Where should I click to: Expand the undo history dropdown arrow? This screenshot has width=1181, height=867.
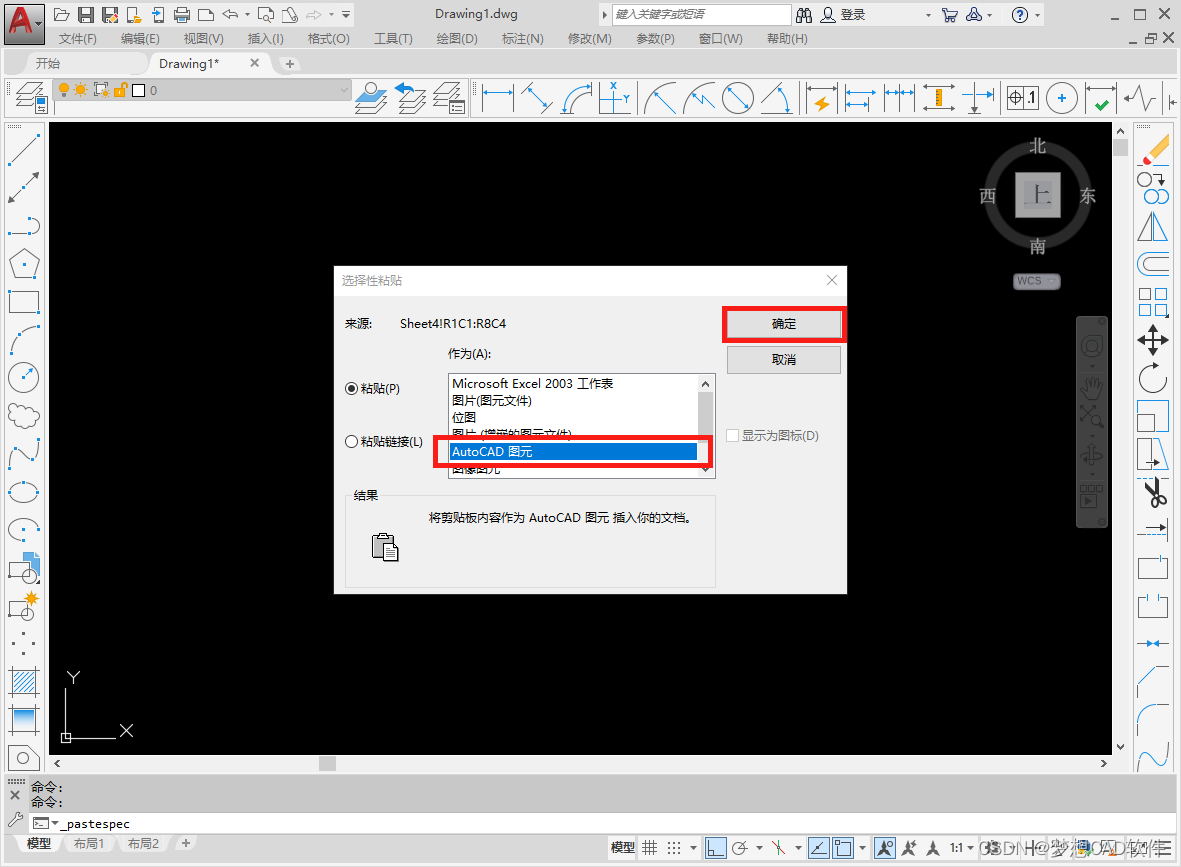247,14
